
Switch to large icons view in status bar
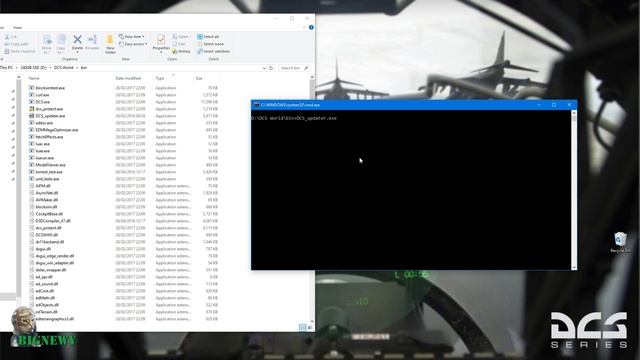point(309,327)
